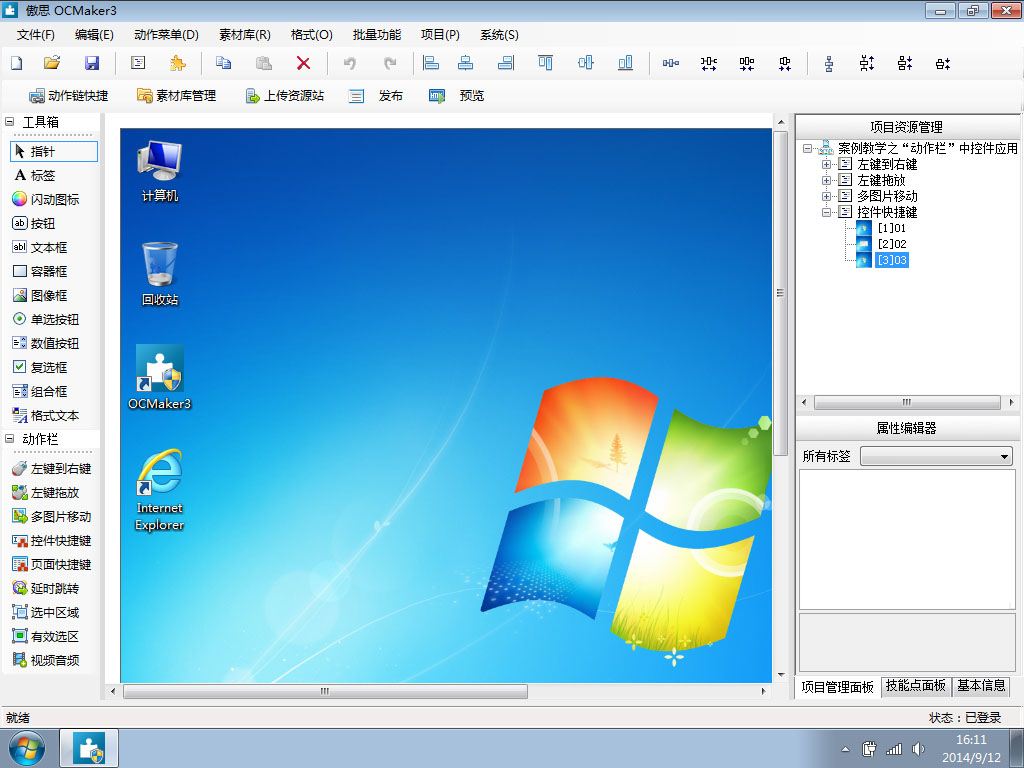Select the 指针 pointer tool

(54, 152)
